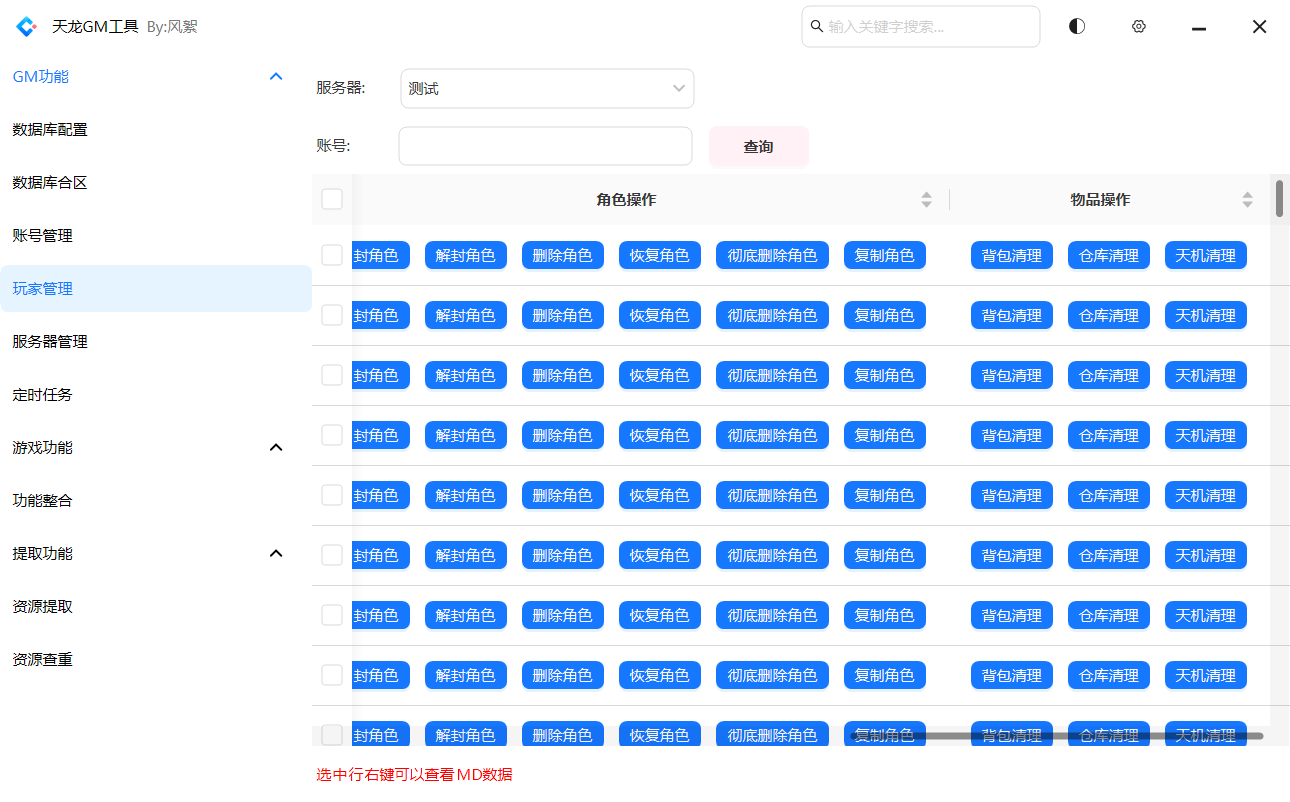Toggle the dark/light theme icon
Viewport: 1290px width, 802px height.
[1076, 27]
